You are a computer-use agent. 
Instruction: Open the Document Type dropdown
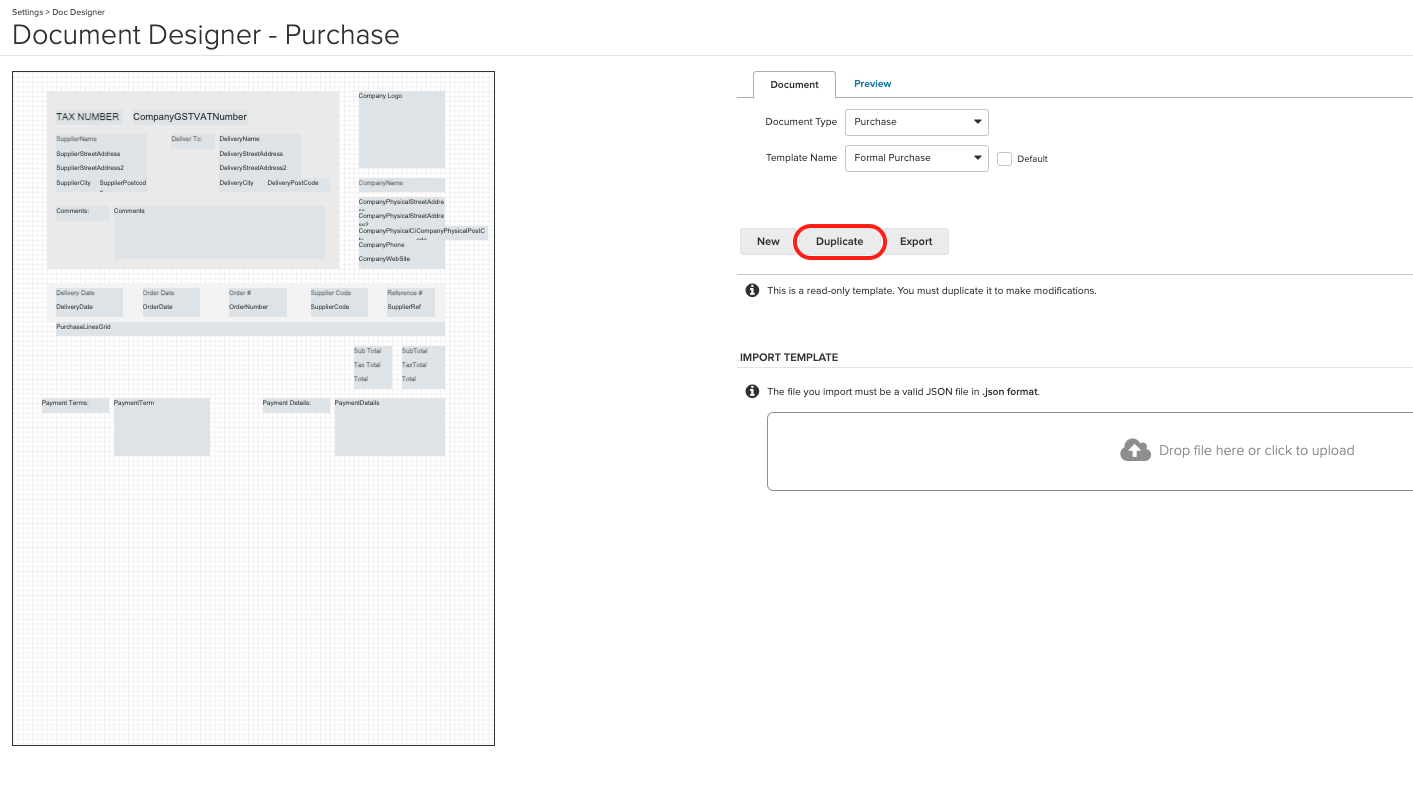(x=916, y=122)
